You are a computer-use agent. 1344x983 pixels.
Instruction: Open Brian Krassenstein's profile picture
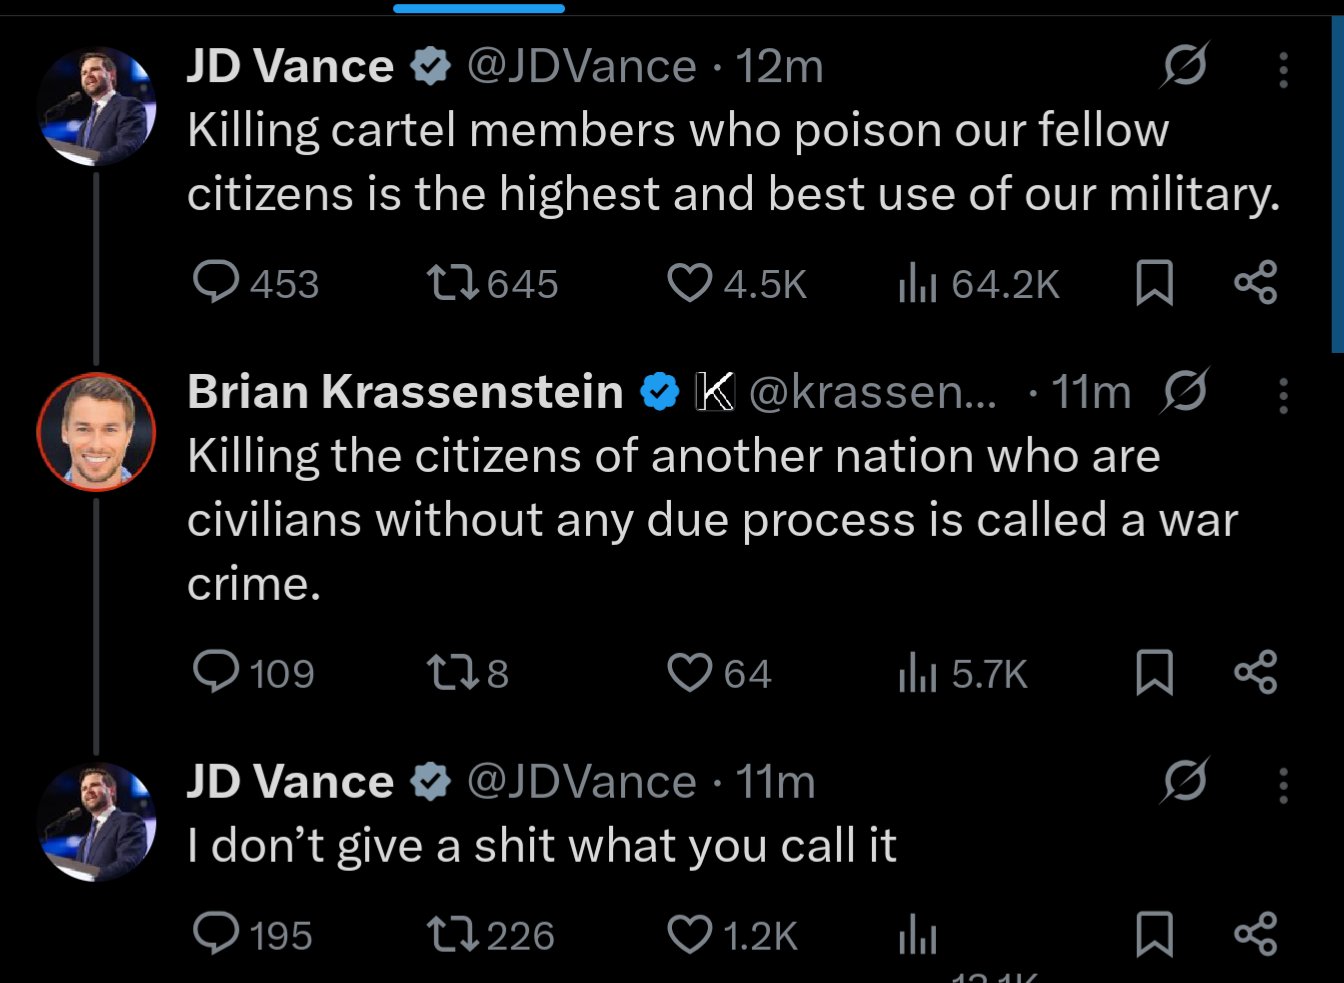pyautogui.click(x=96, y=432)
